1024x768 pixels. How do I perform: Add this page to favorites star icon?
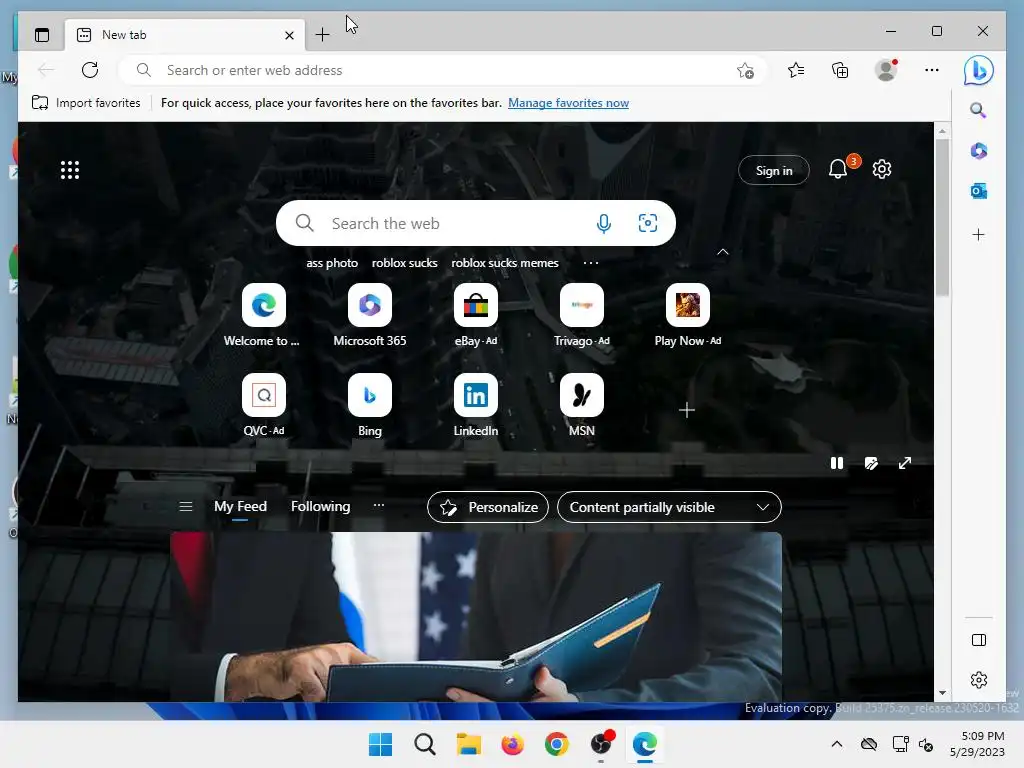pos(745,71)
